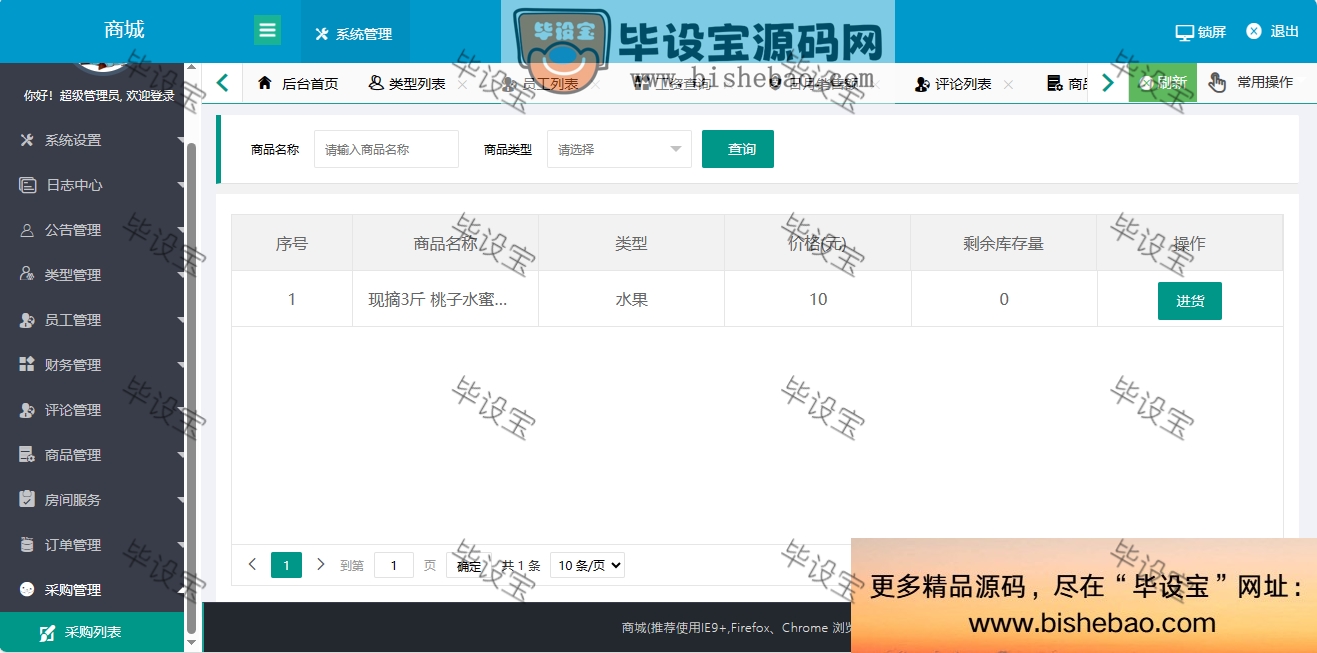Click the 退出 circled-x icon
This screenshot has height=653, width=1317.
pyautogui.click(x=1254, y=31)
